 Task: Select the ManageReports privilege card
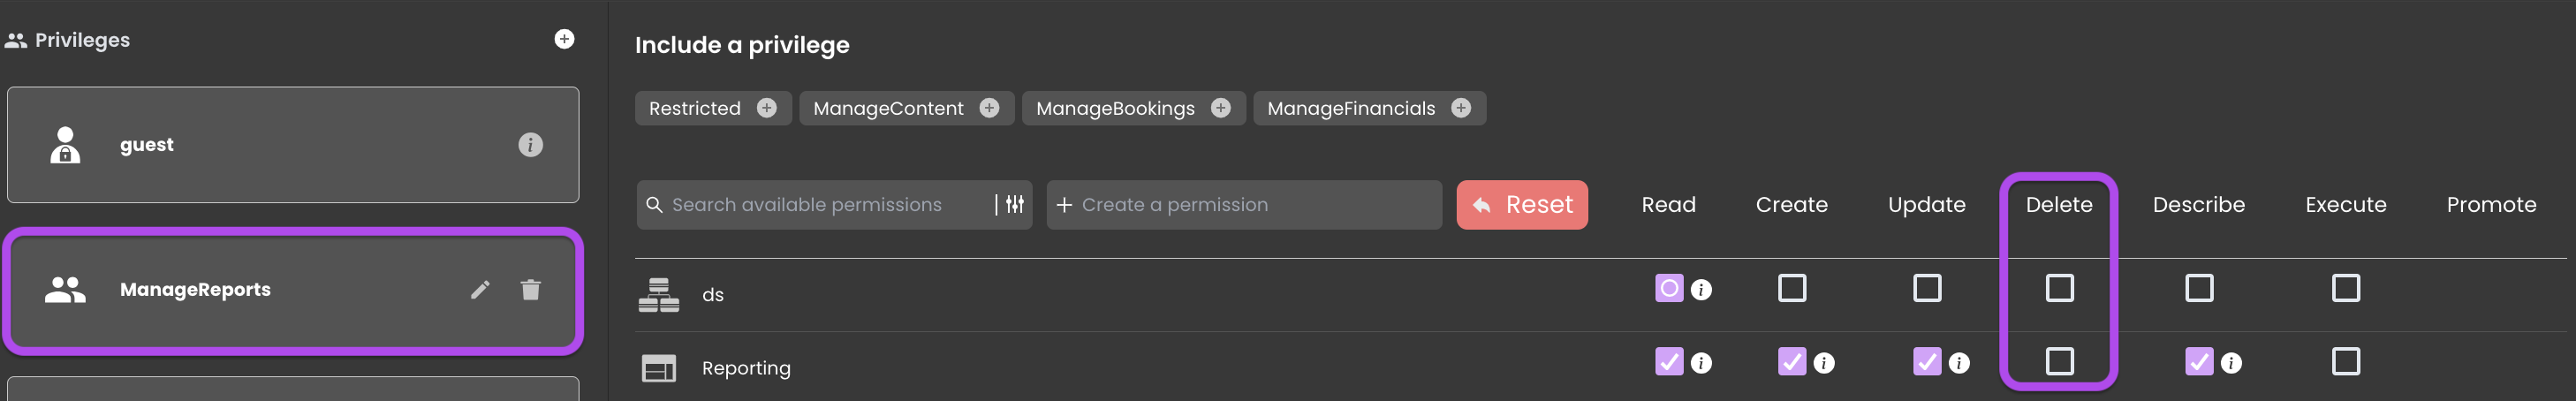pos(293,290)
